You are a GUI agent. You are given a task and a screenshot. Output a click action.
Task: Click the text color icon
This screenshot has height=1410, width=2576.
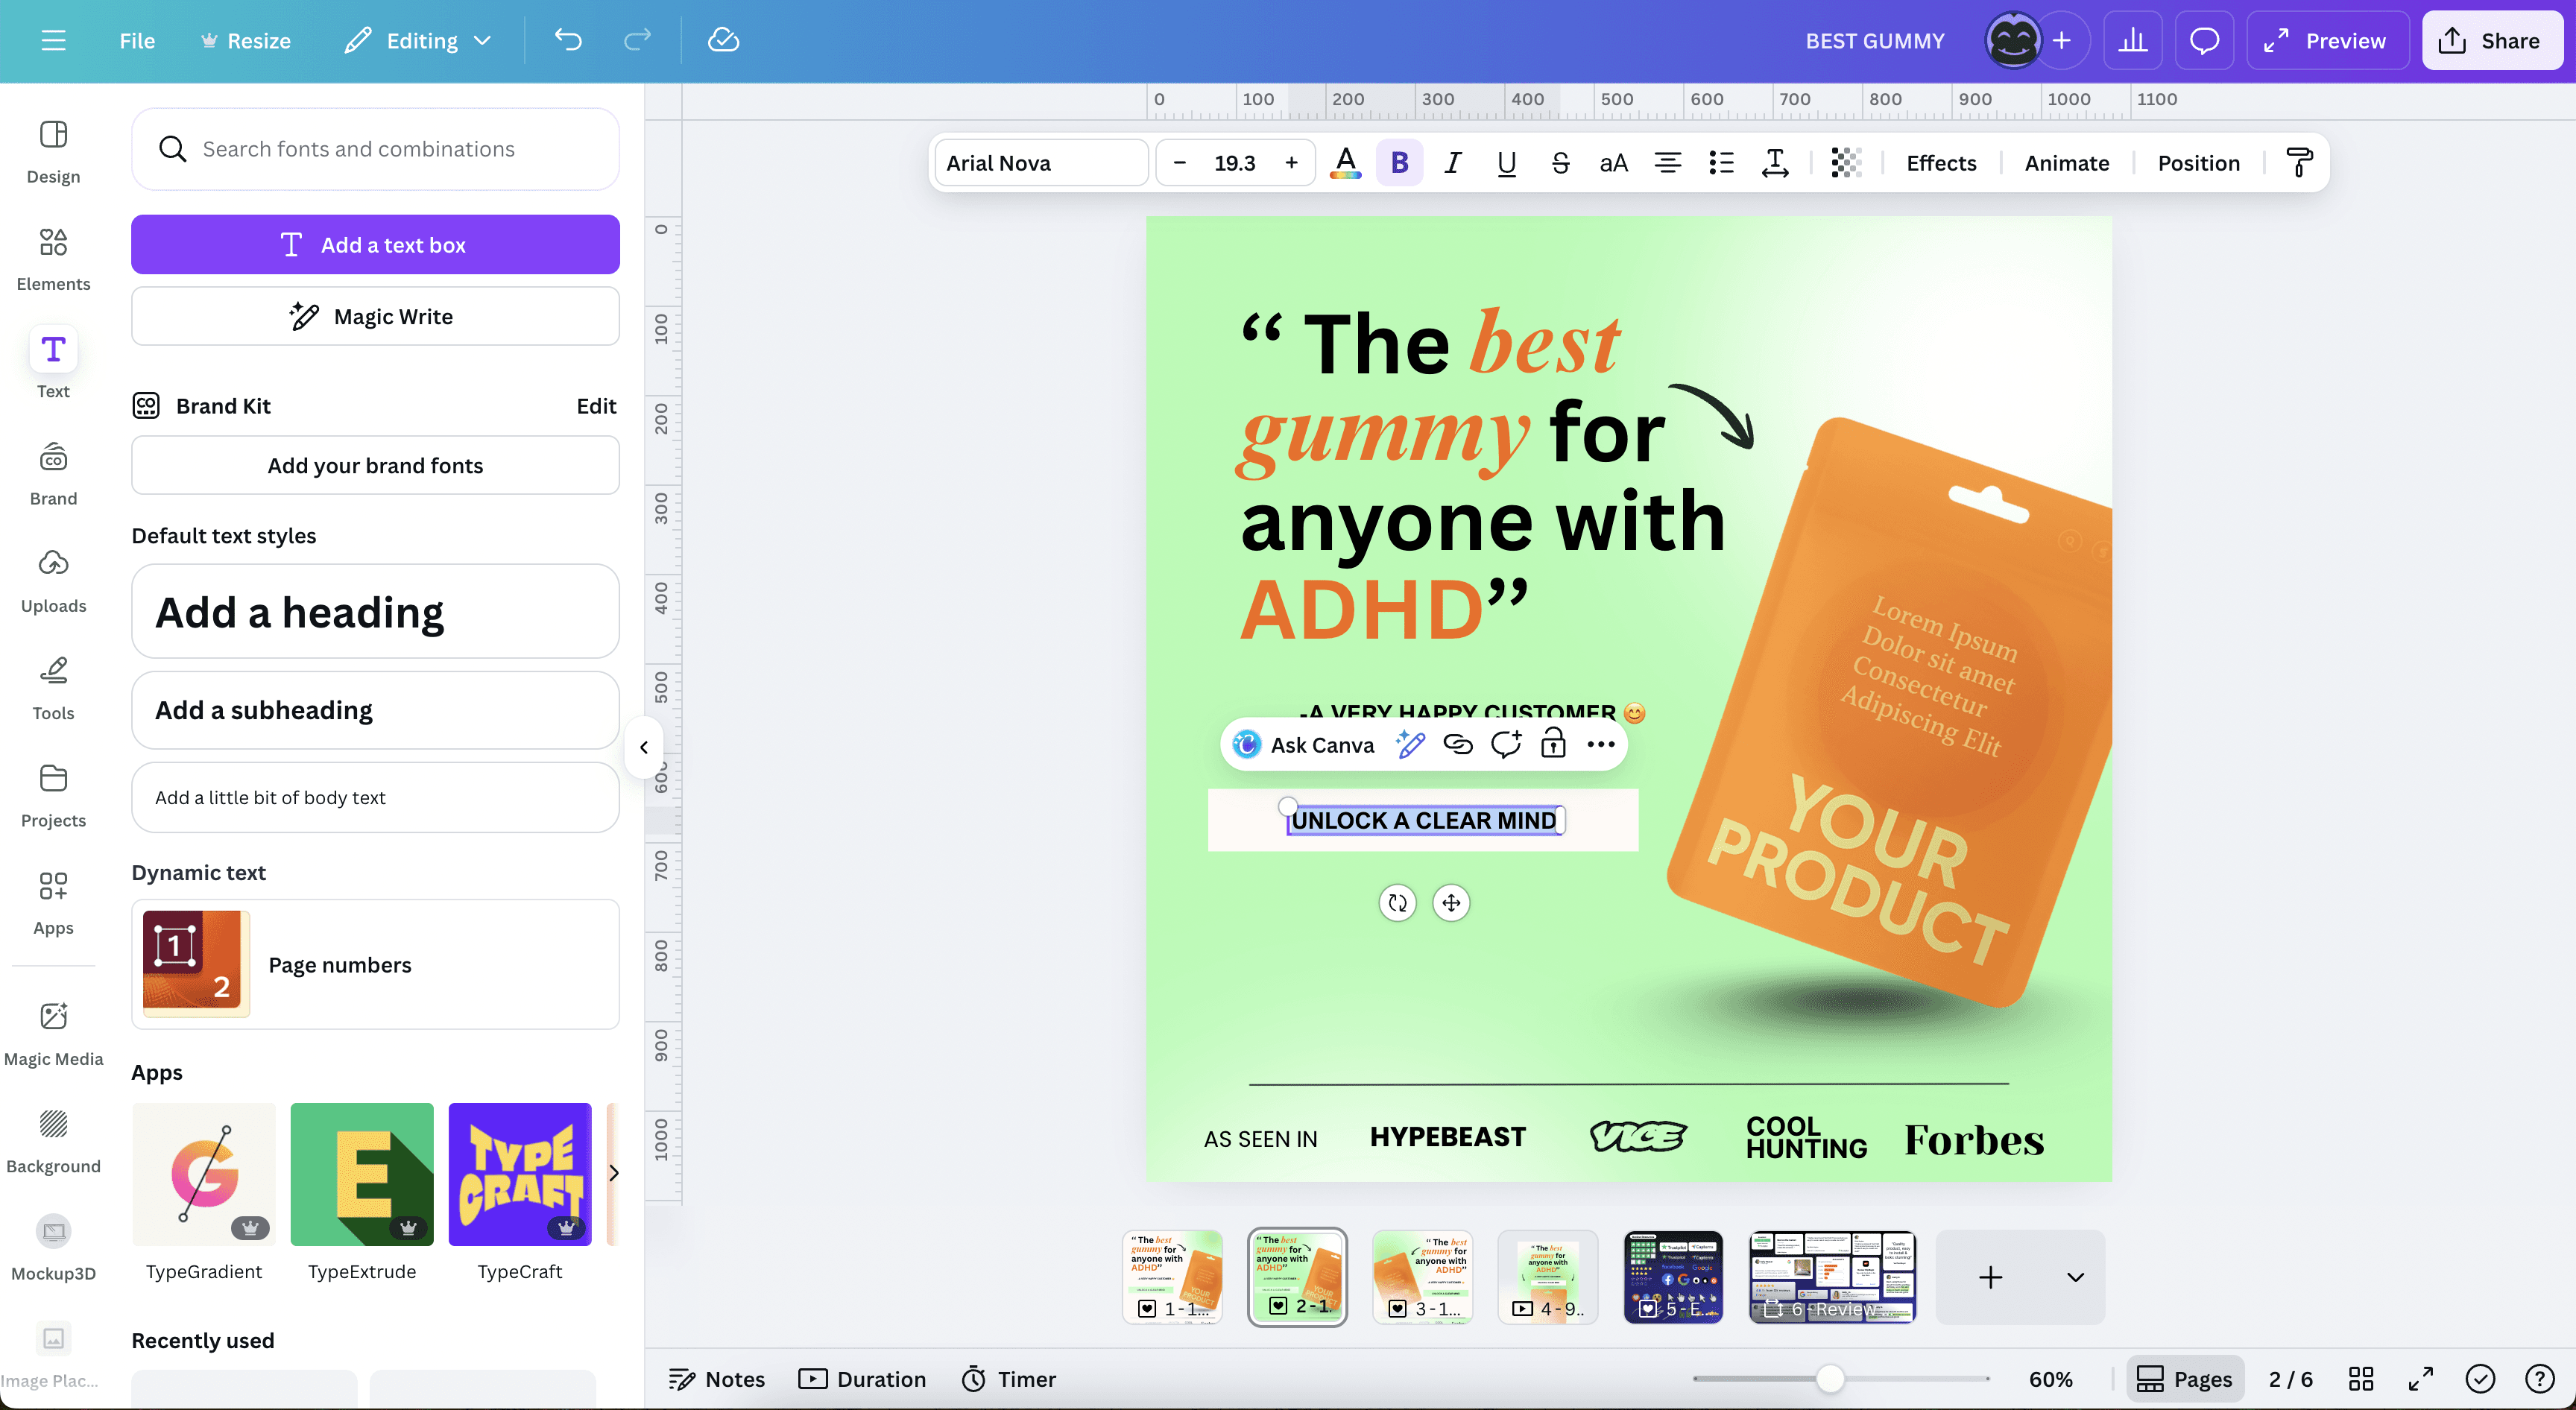pos(1346,163)
